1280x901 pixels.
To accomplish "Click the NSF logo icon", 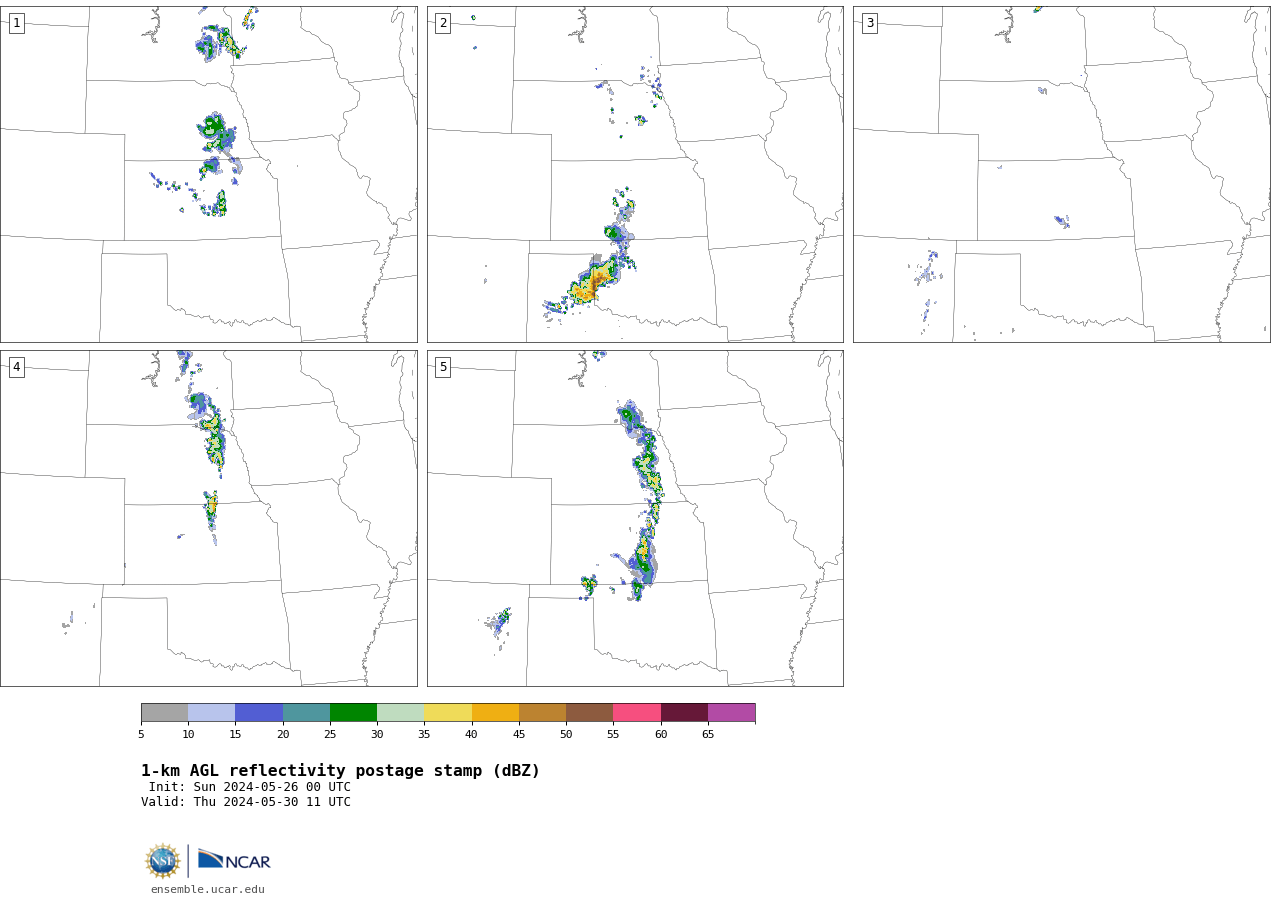I will pos(163,861).
